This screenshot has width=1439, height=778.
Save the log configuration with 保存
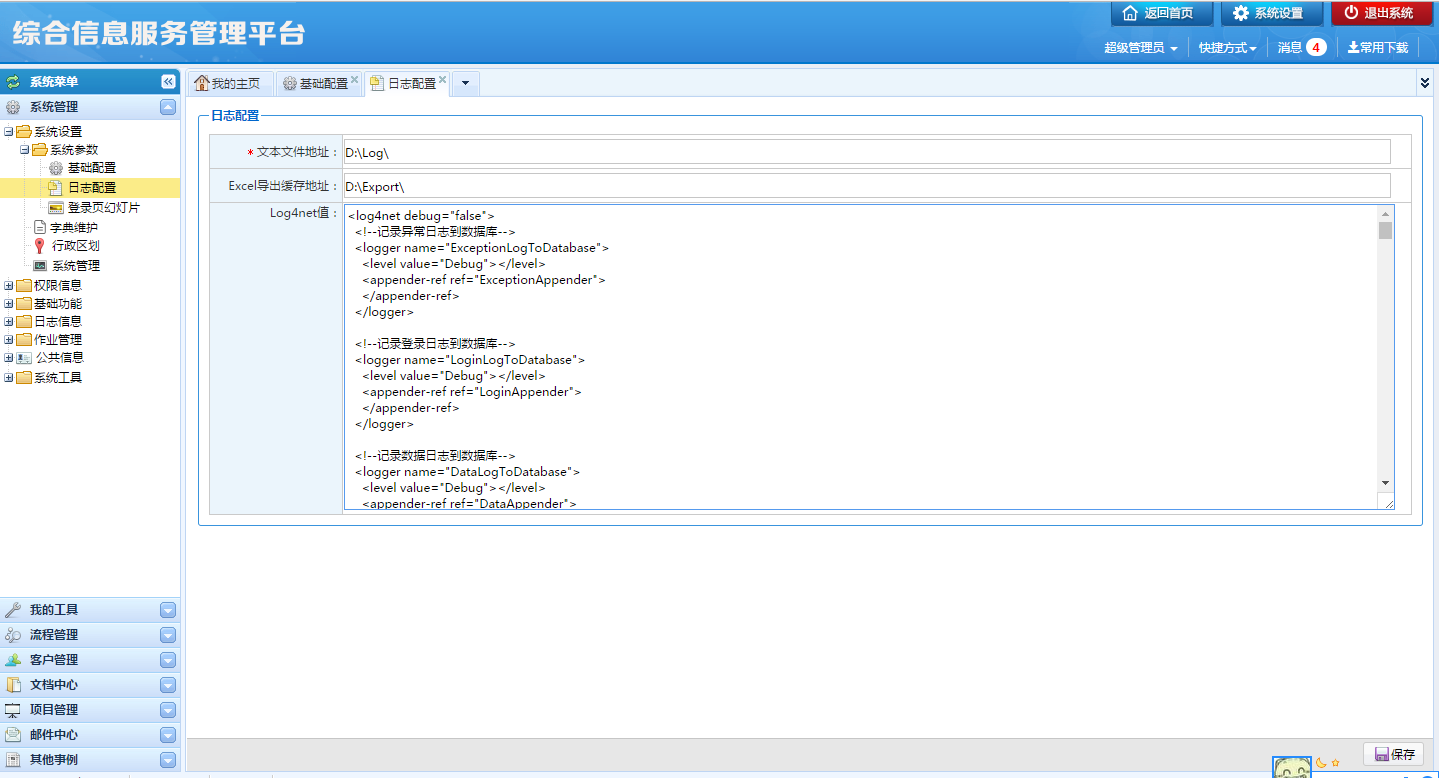[x=1394, y=754]
